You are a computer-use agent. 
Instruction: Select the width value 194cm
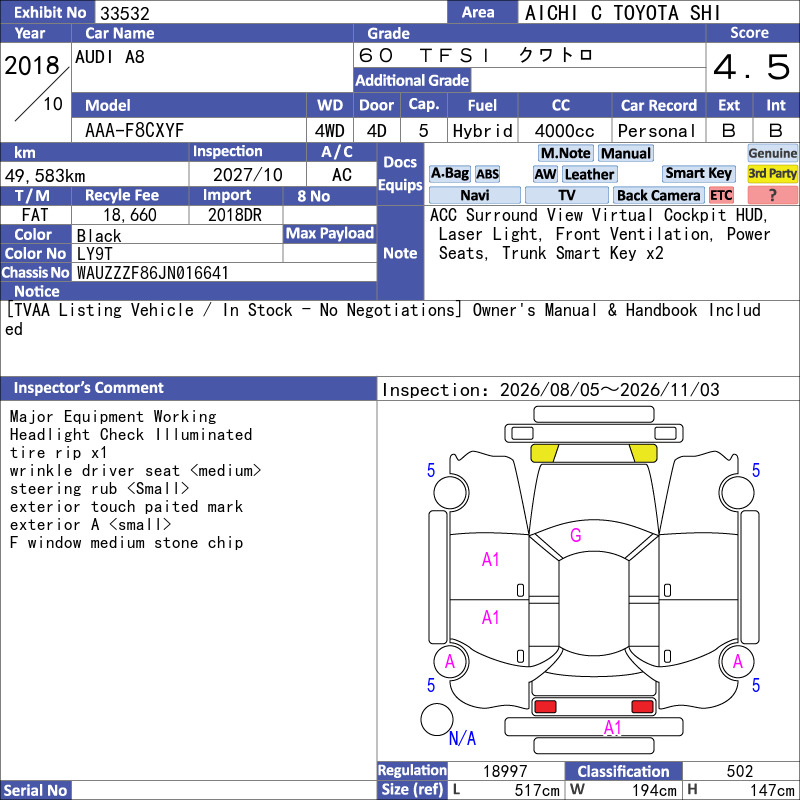click(x=654, y=790)
